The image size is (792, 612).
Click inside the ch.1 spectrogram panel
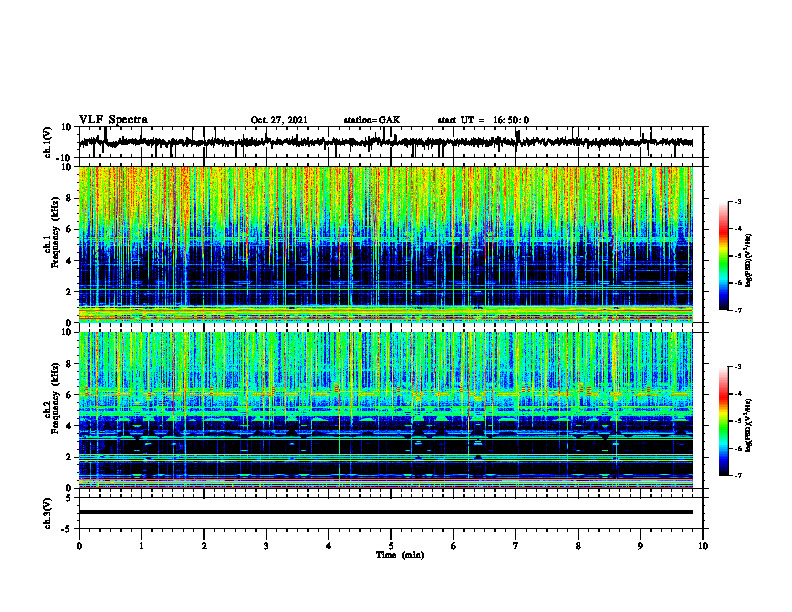click(386, 244)
